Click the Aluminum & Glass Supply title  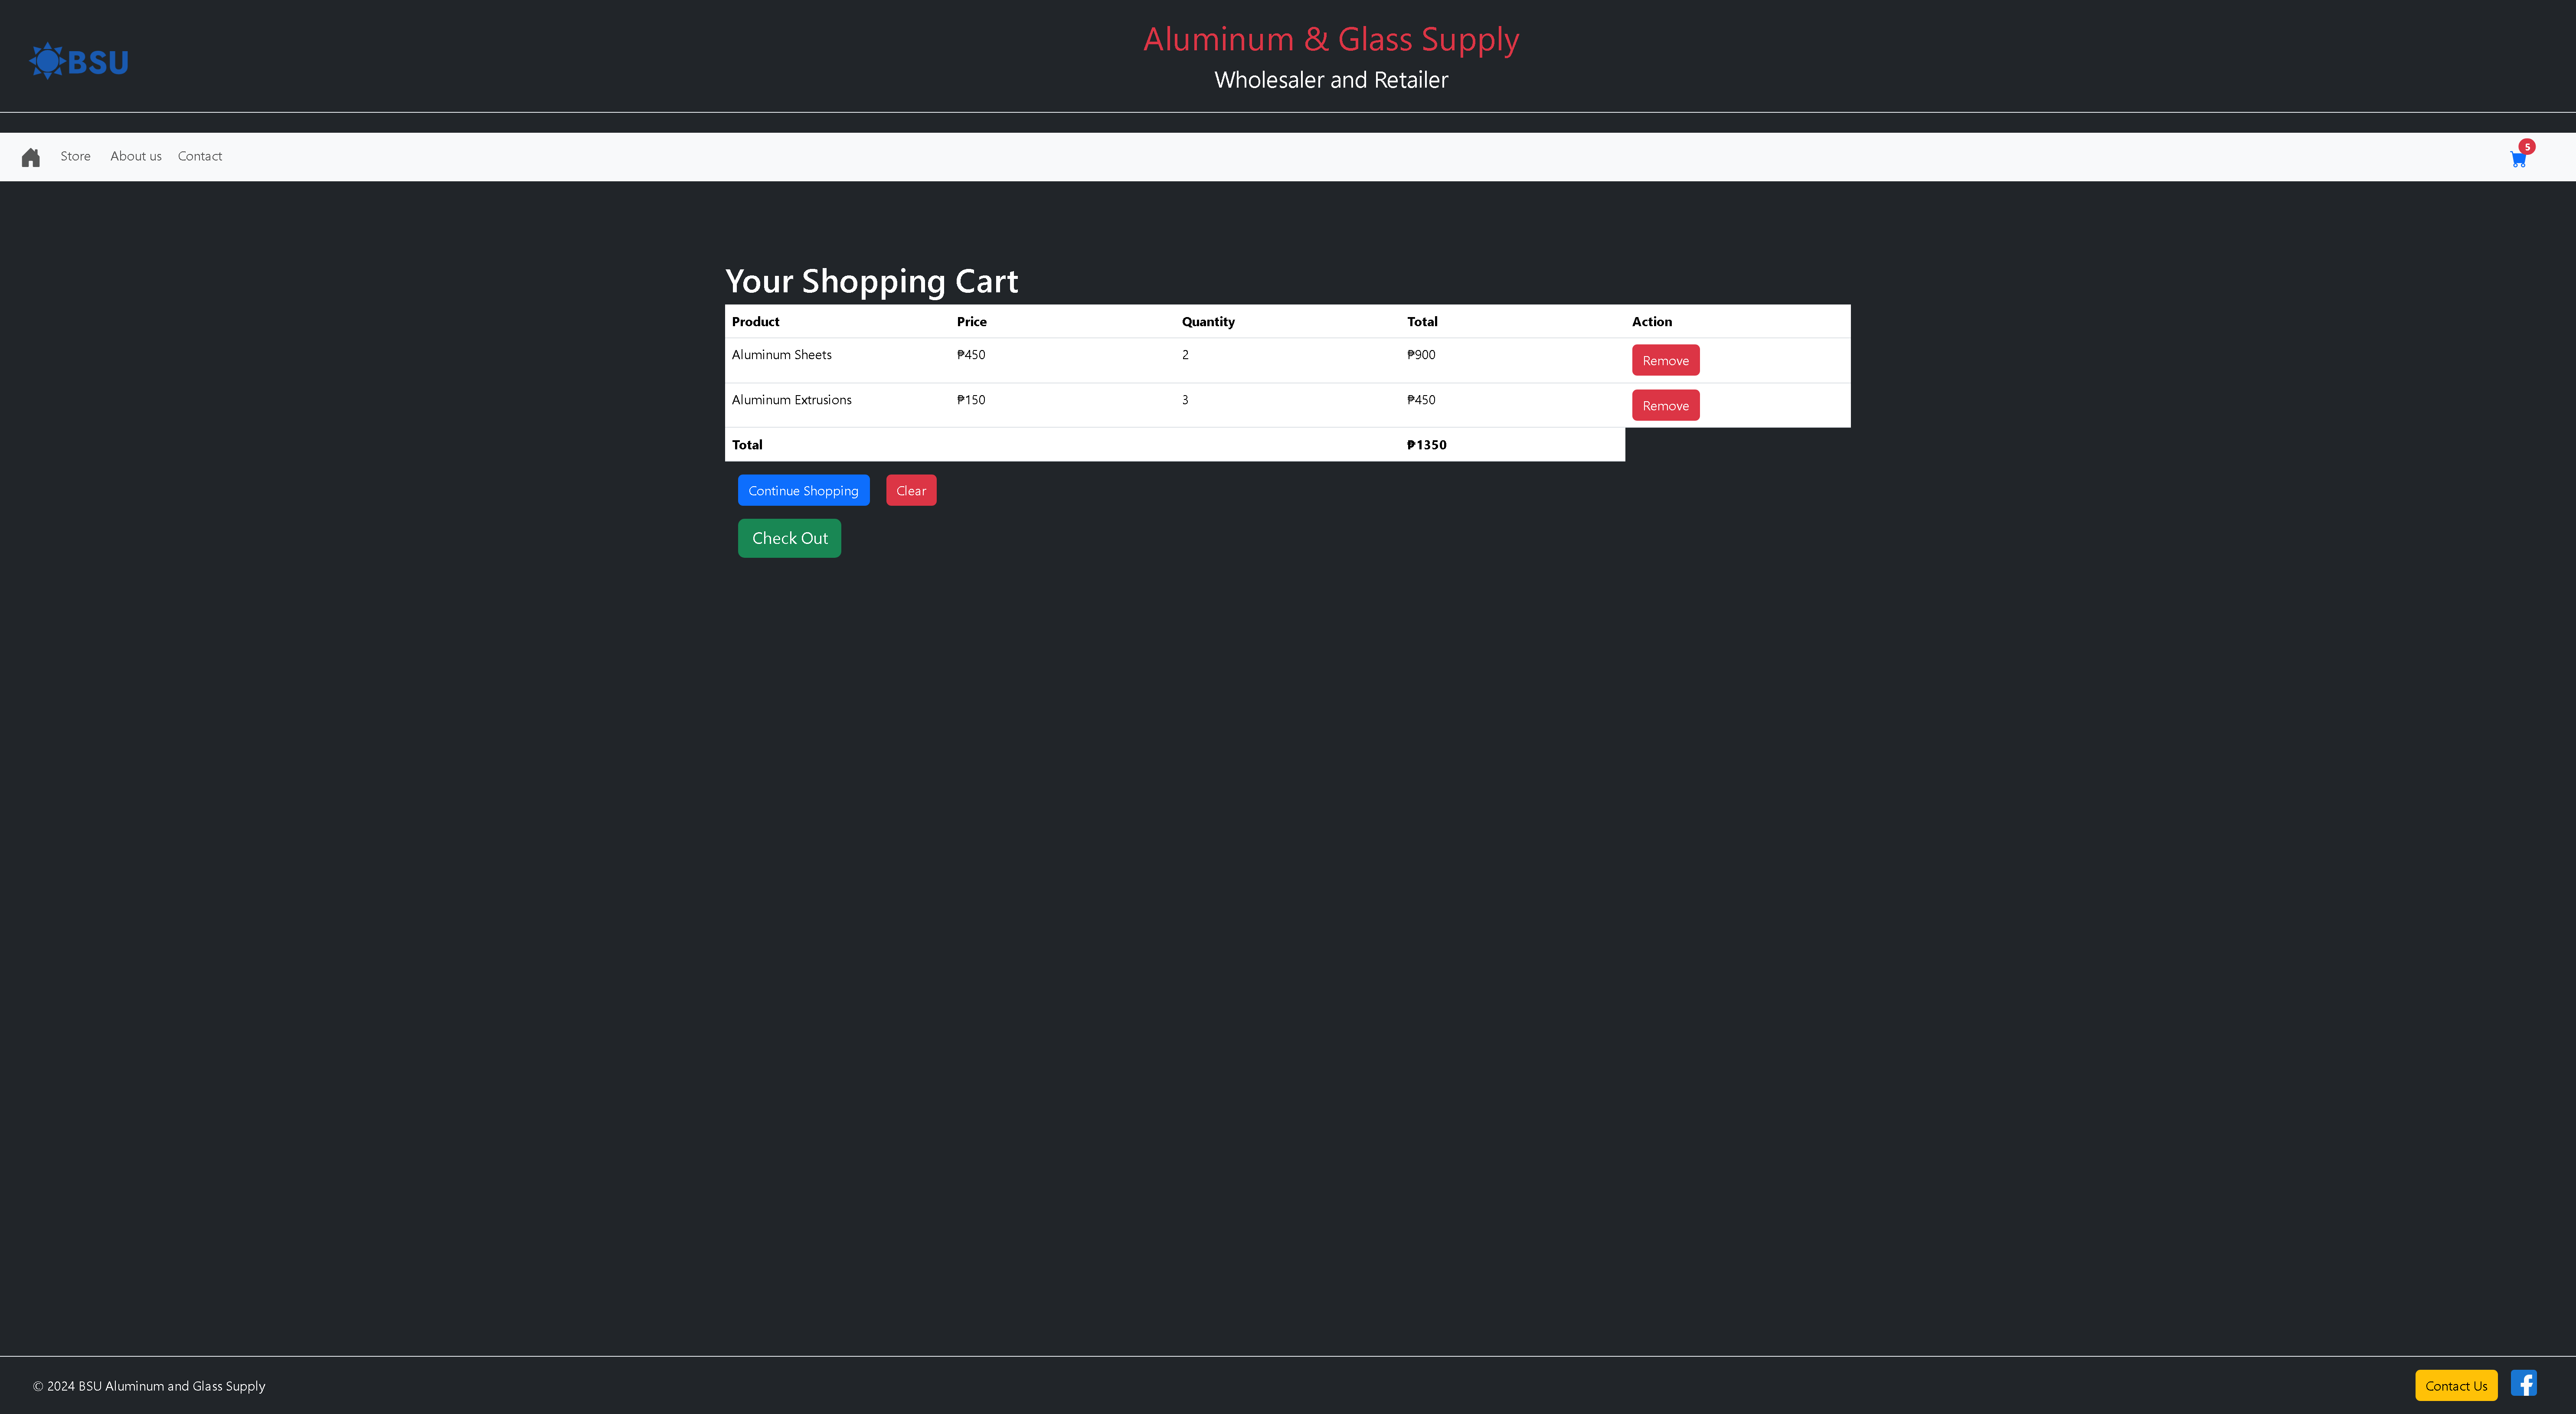tap(1331, 39)
